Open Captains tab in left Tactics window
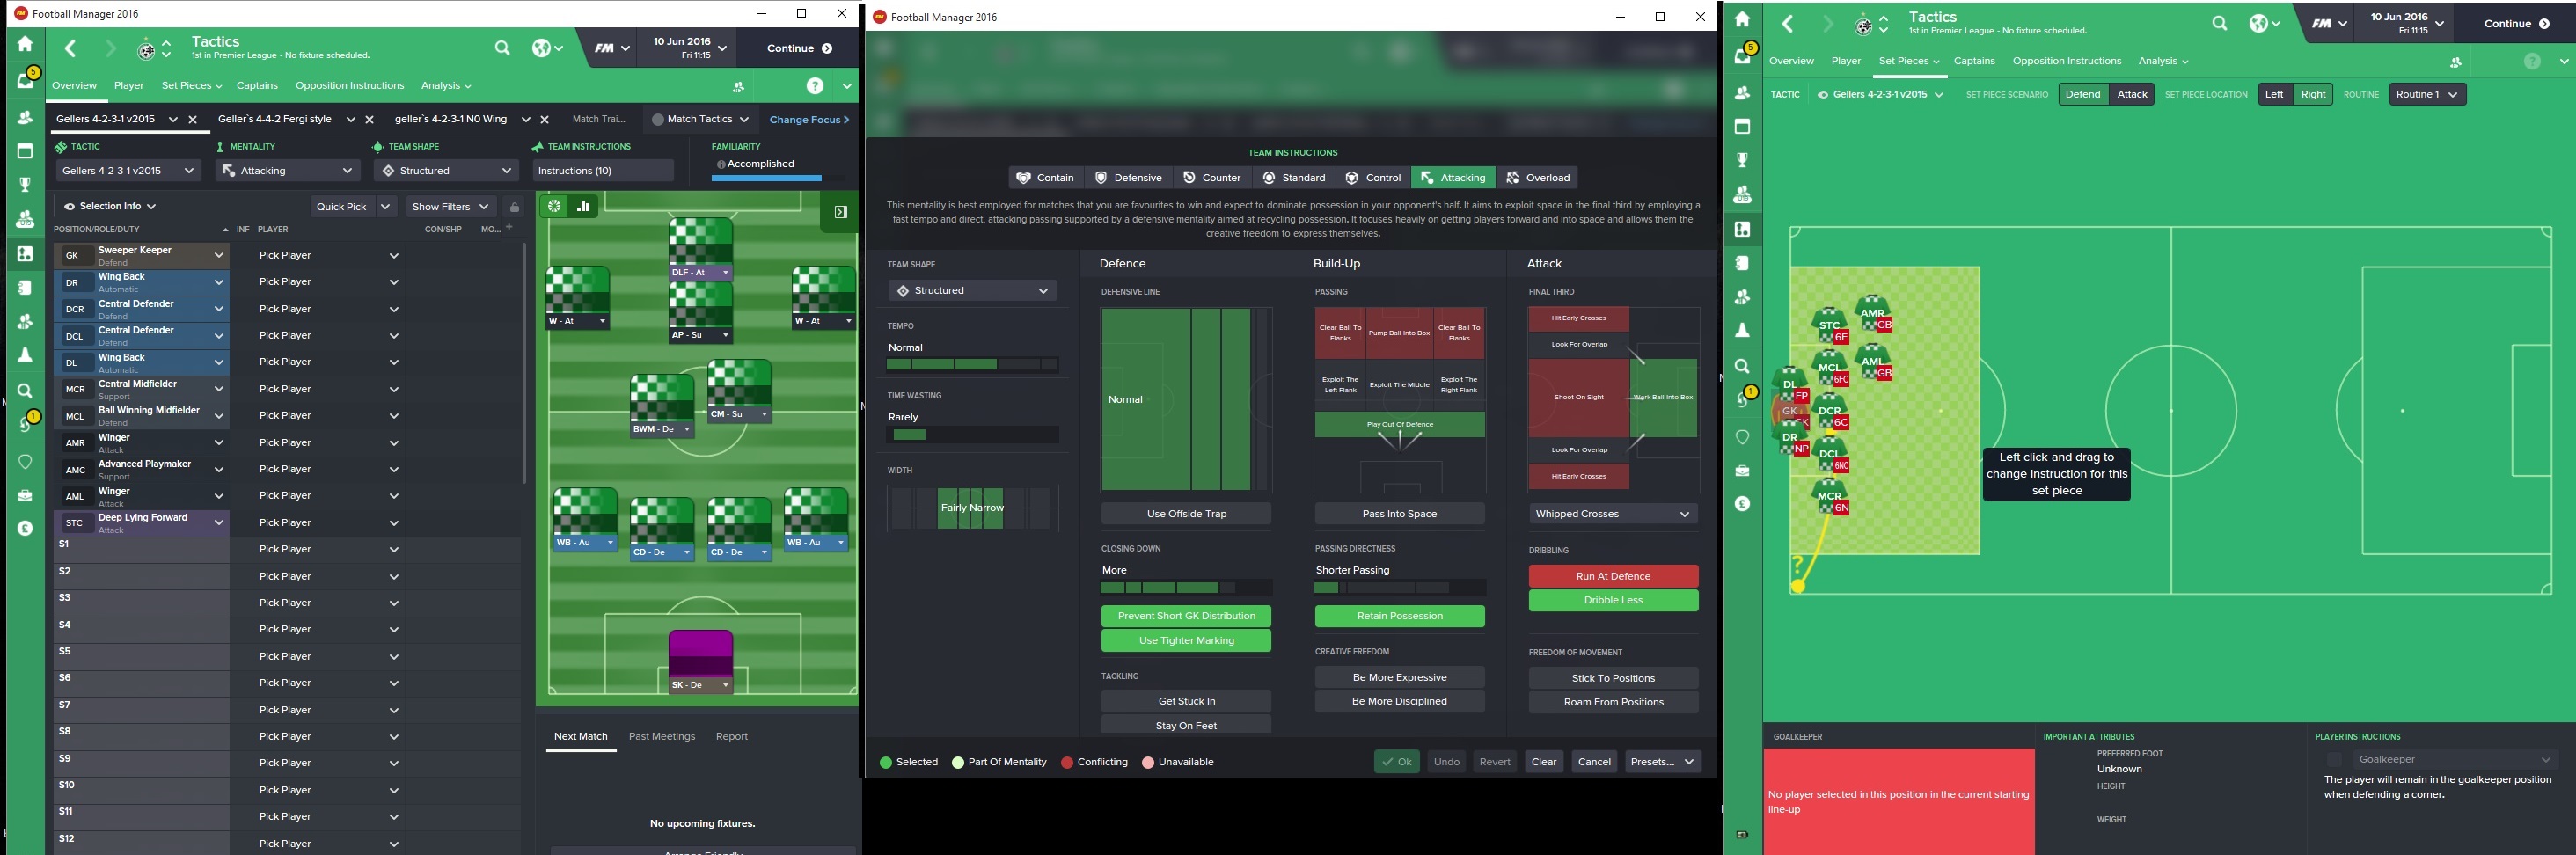2576x855 pixels. point(257,86)
